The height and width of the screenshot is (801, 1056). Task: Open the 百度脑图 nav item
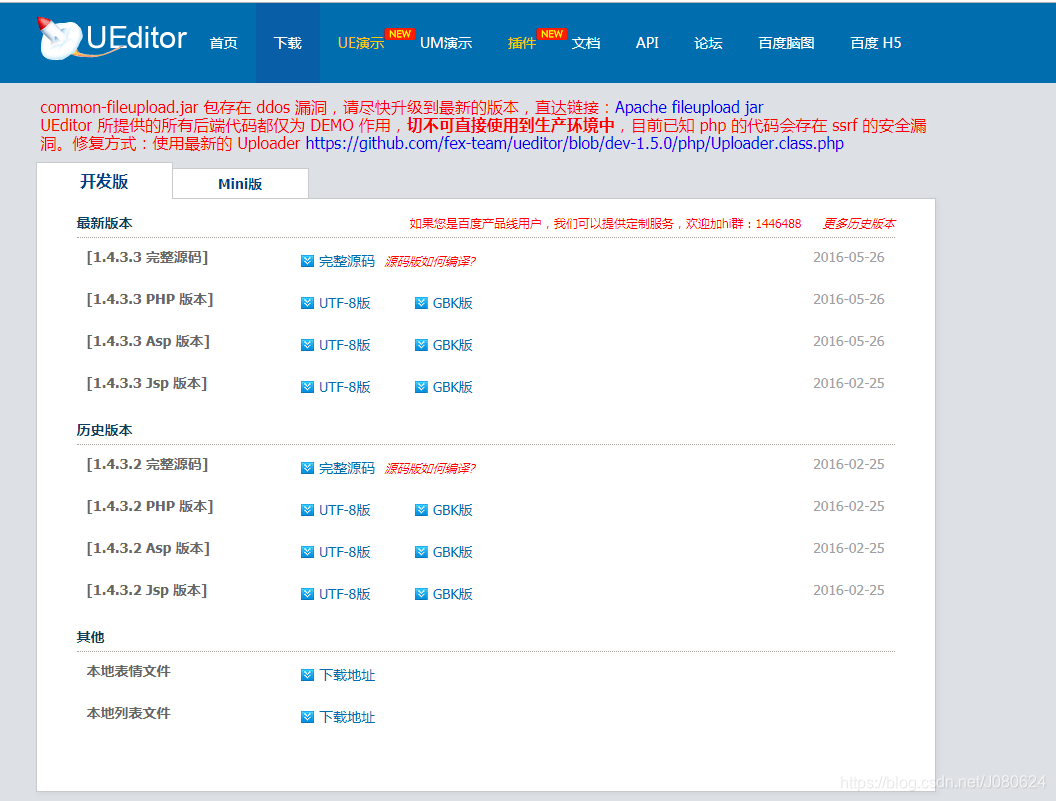pyautogui.click(x=787, y=43)
